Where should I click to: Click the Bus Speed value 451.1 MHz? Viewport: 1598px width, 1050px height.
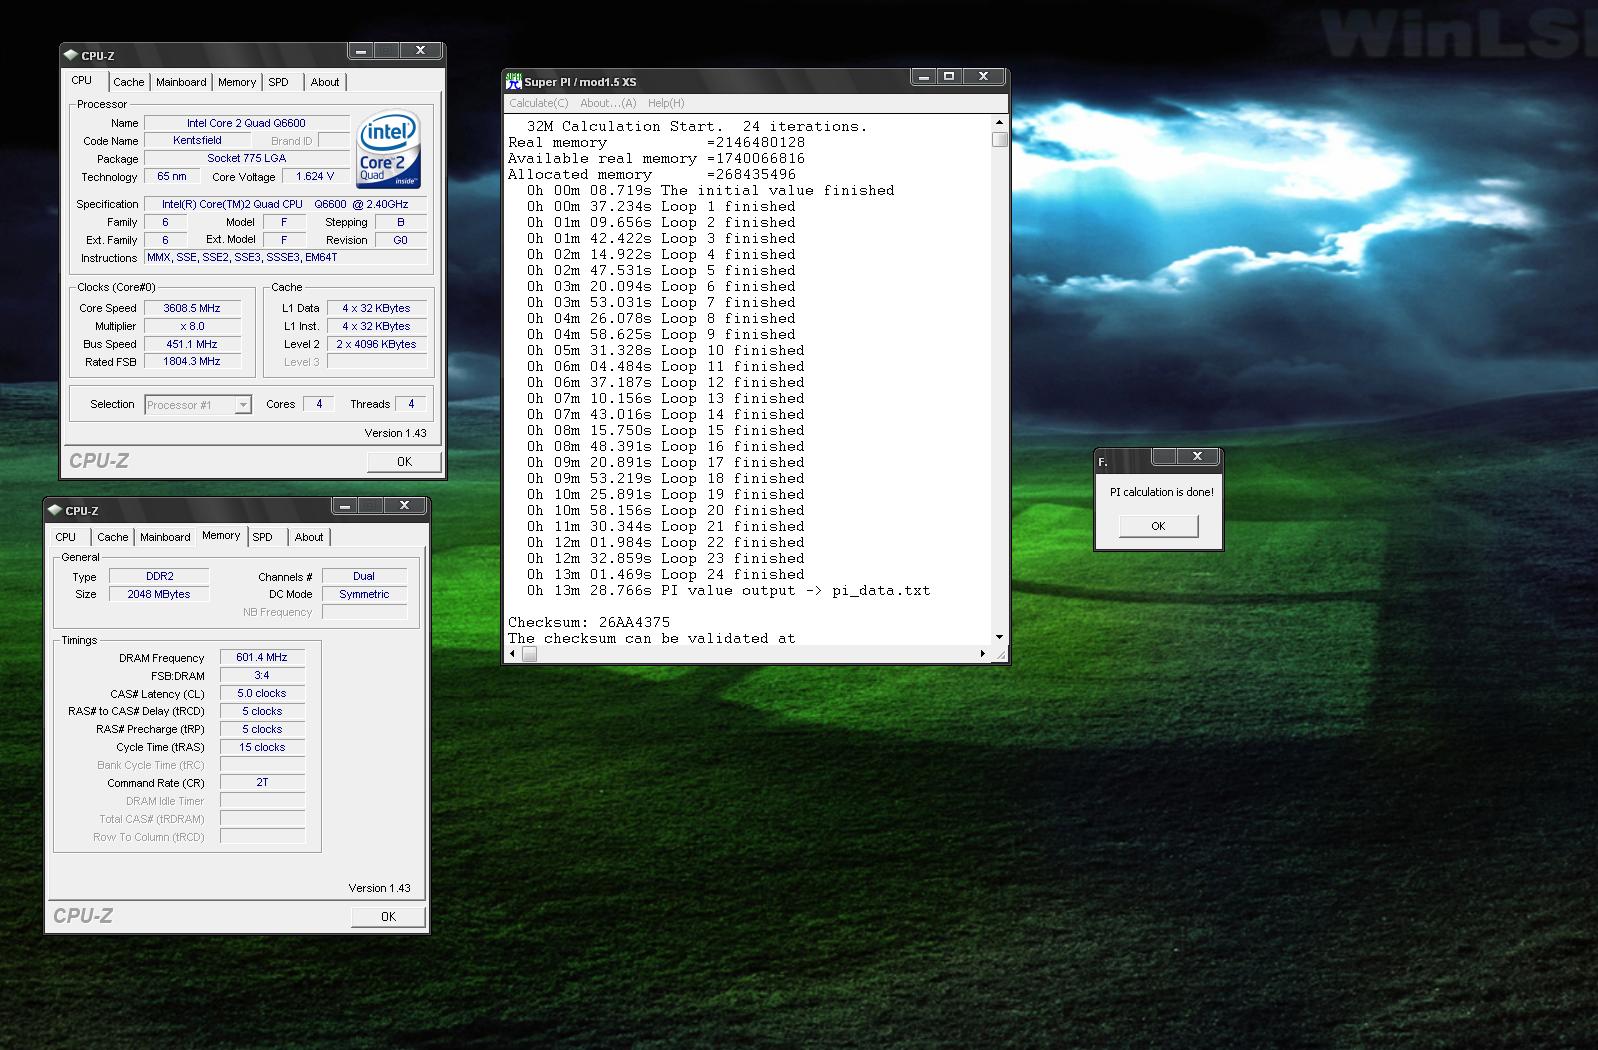point(192,344)
